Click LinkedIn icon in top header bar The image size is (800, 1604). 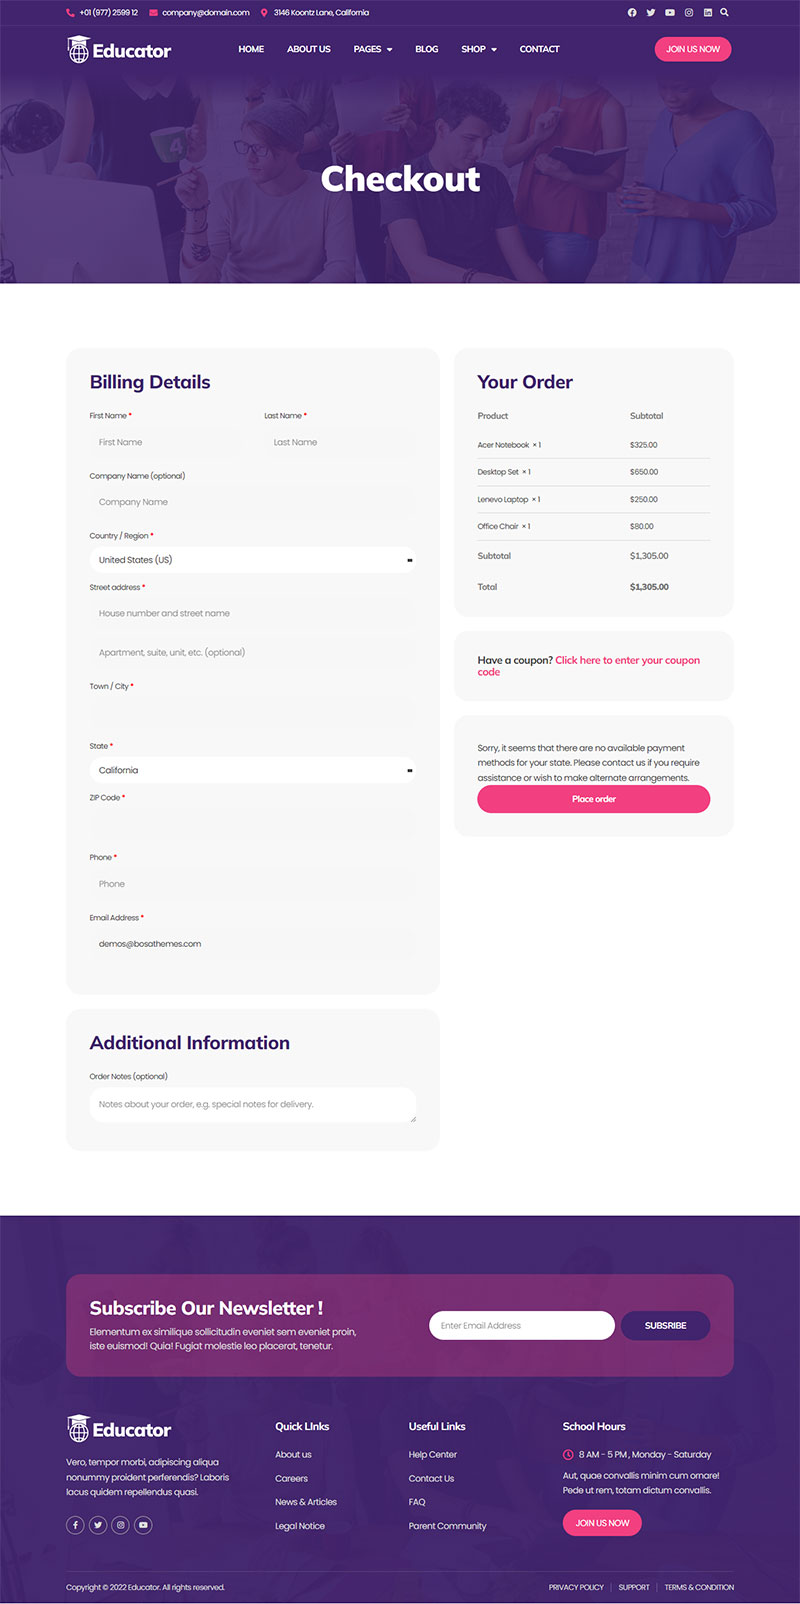tap(708, 13)
